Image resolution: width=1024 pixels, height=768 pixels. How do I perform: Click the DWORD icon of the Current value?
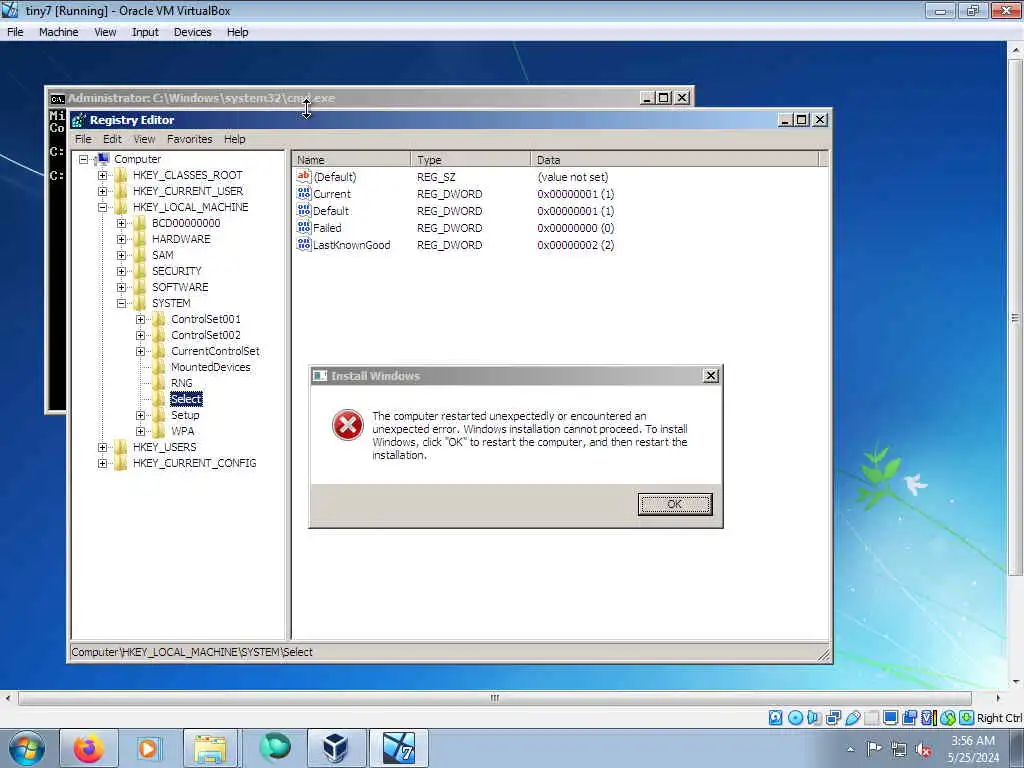pos(304,193)
